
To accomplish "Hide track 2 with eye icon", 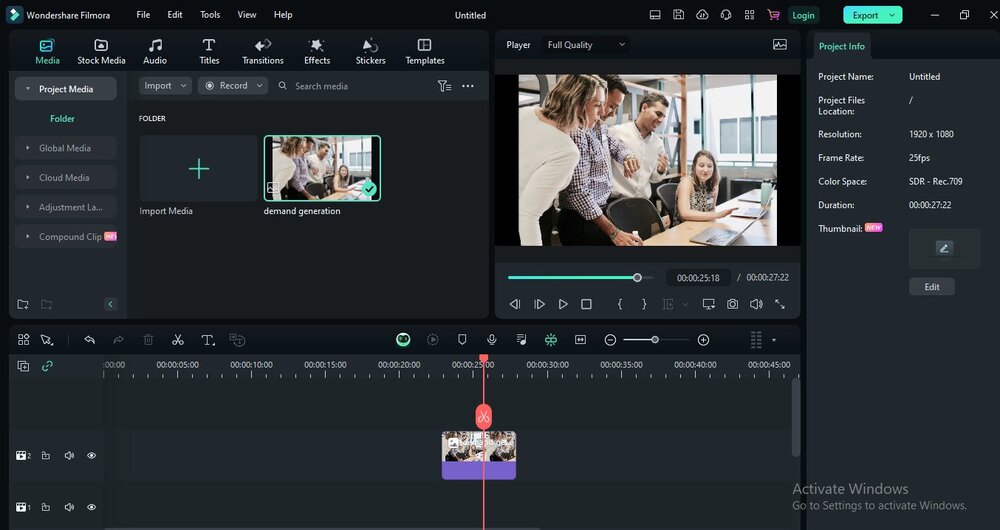I will click(x=92, y=455).
